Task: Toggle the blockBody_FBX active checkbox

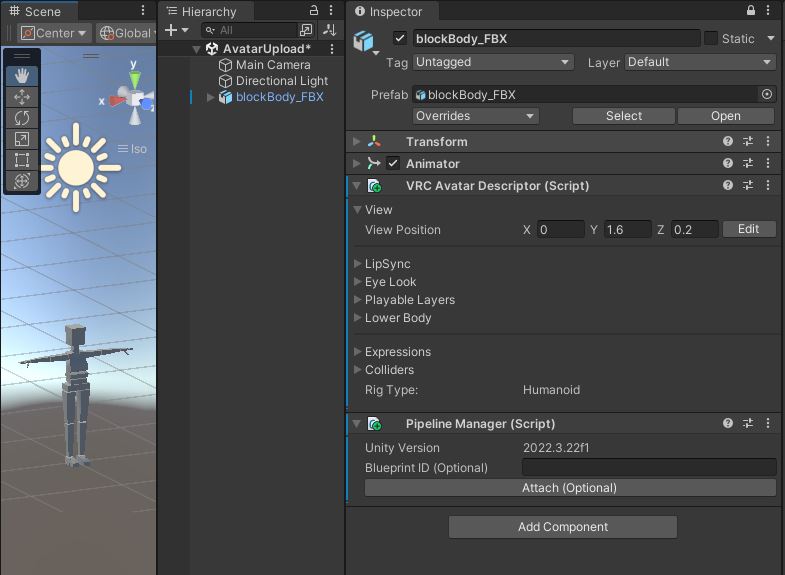Action: (400, 38)
